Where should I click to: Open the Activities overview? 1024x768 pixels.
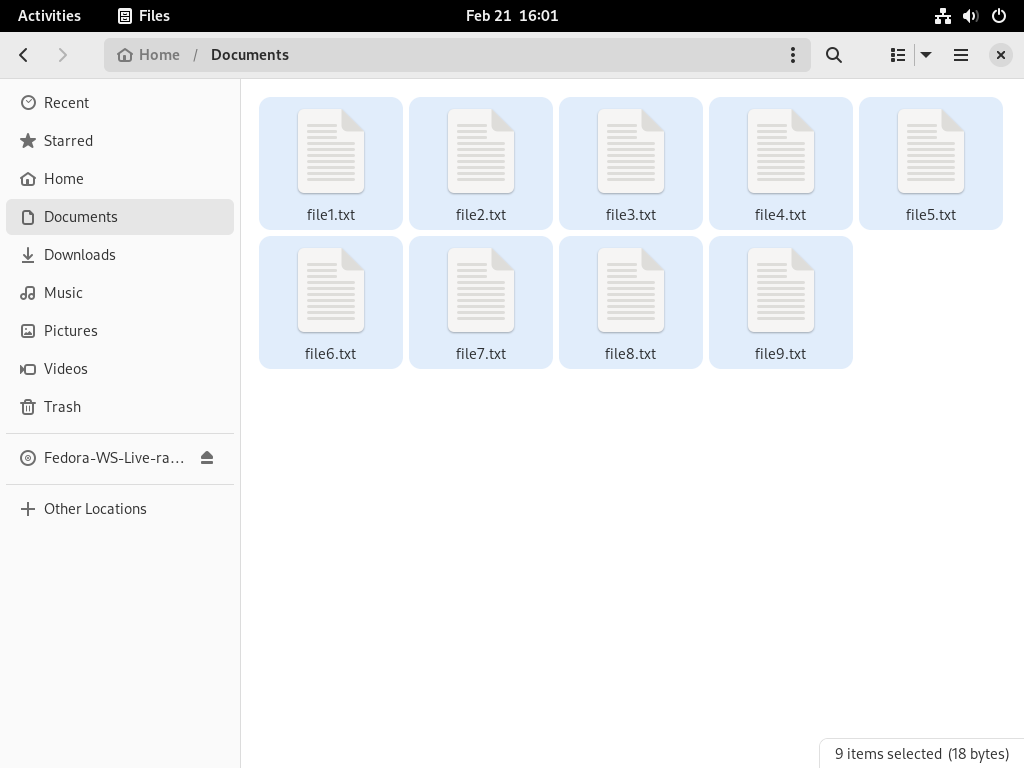coord(50,16)
